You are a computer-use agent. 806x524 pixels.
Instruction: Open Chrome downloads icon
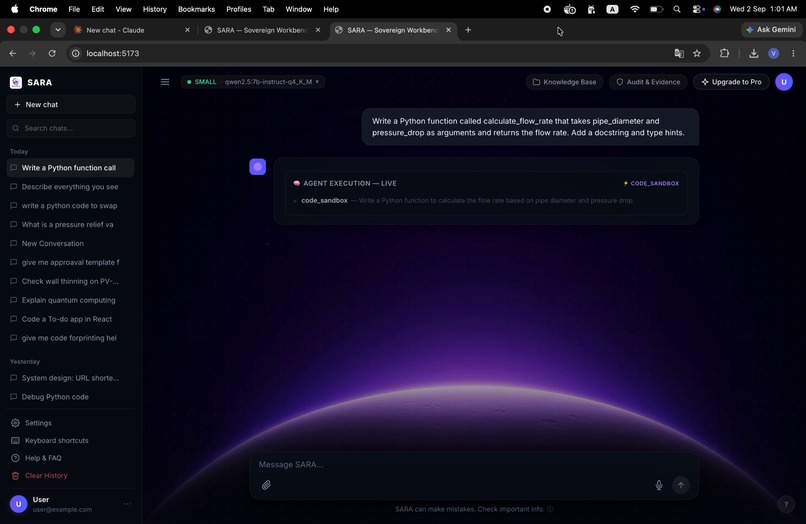tap(754, 53)
